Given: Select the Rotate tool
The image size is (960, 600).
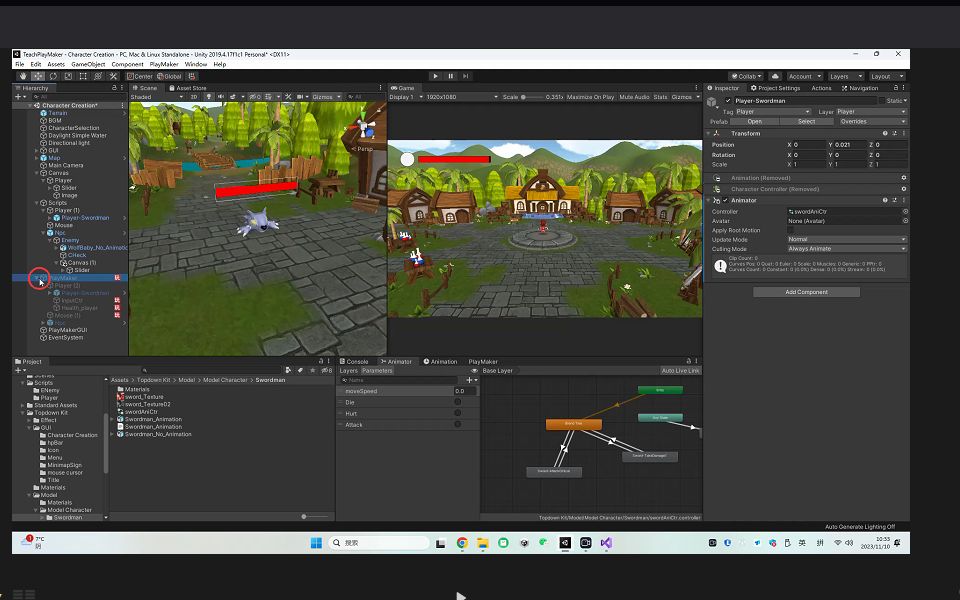Looking at the screenshot, I should [x=53, y=77].
